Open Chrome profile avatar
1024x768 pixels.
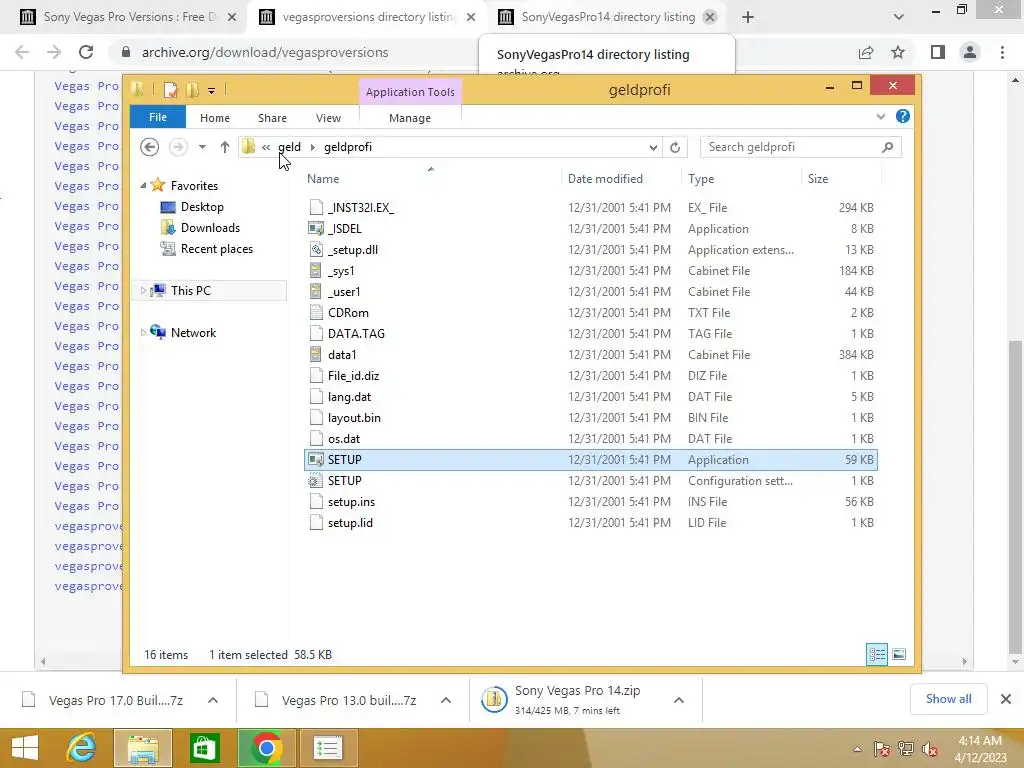pyautogui.click(x=970, y=52)
